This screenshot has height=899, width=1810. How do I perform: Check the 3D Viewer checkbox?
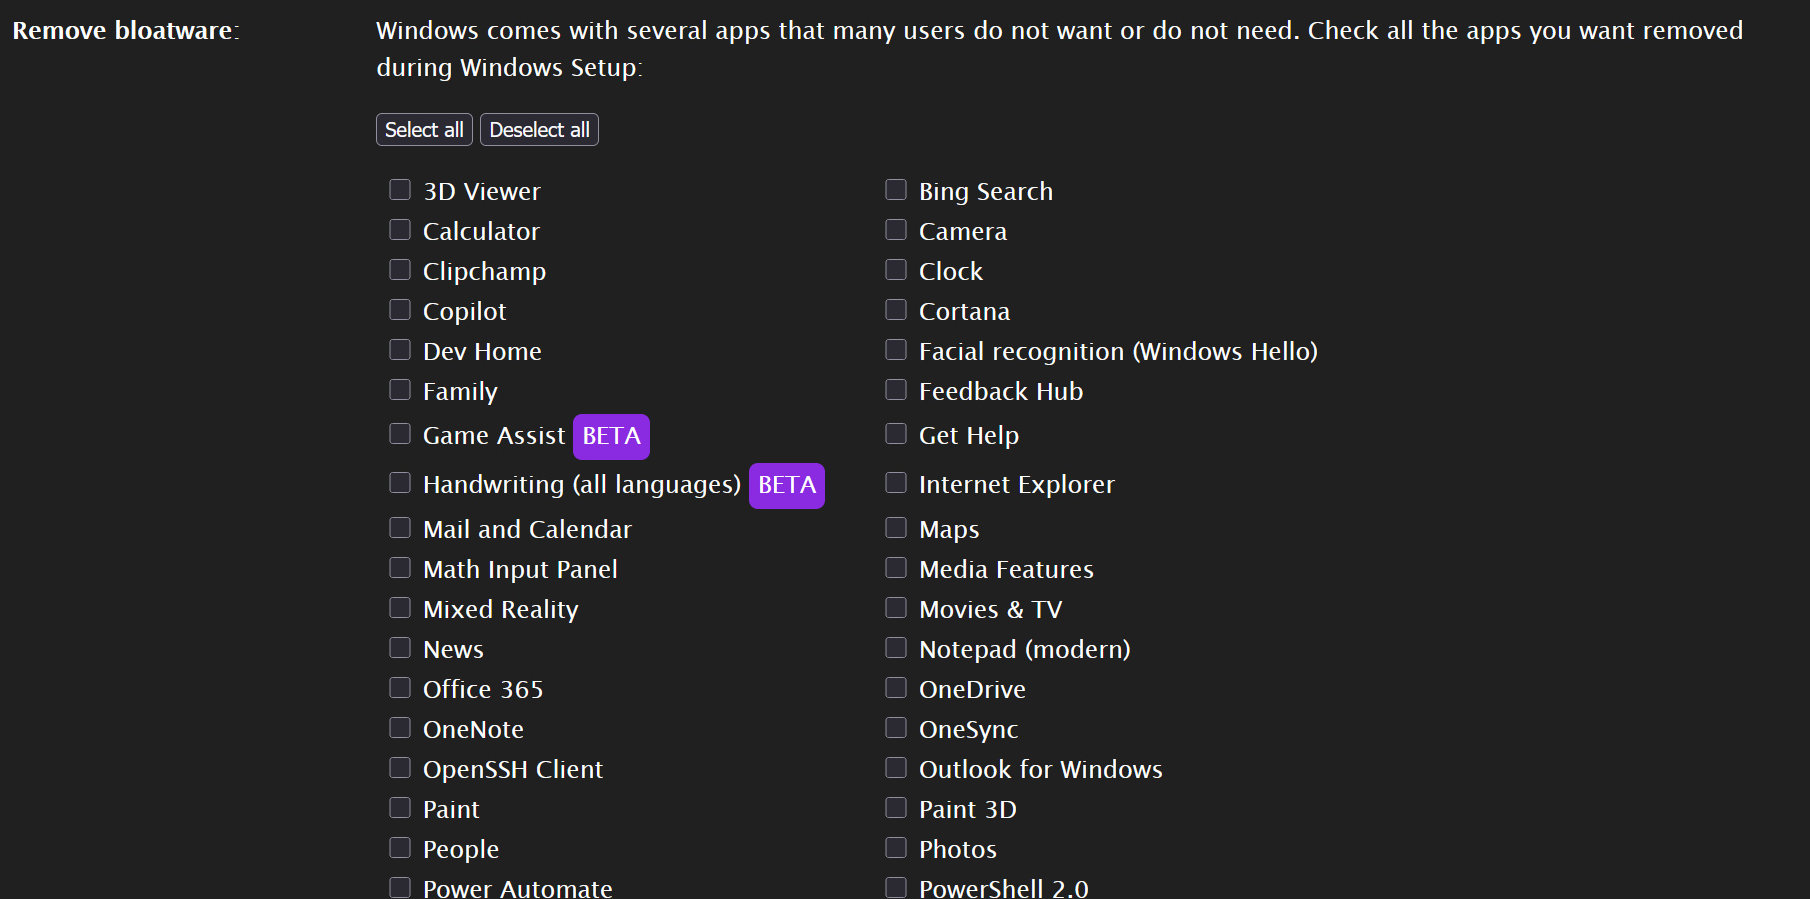tap(400, 190)
